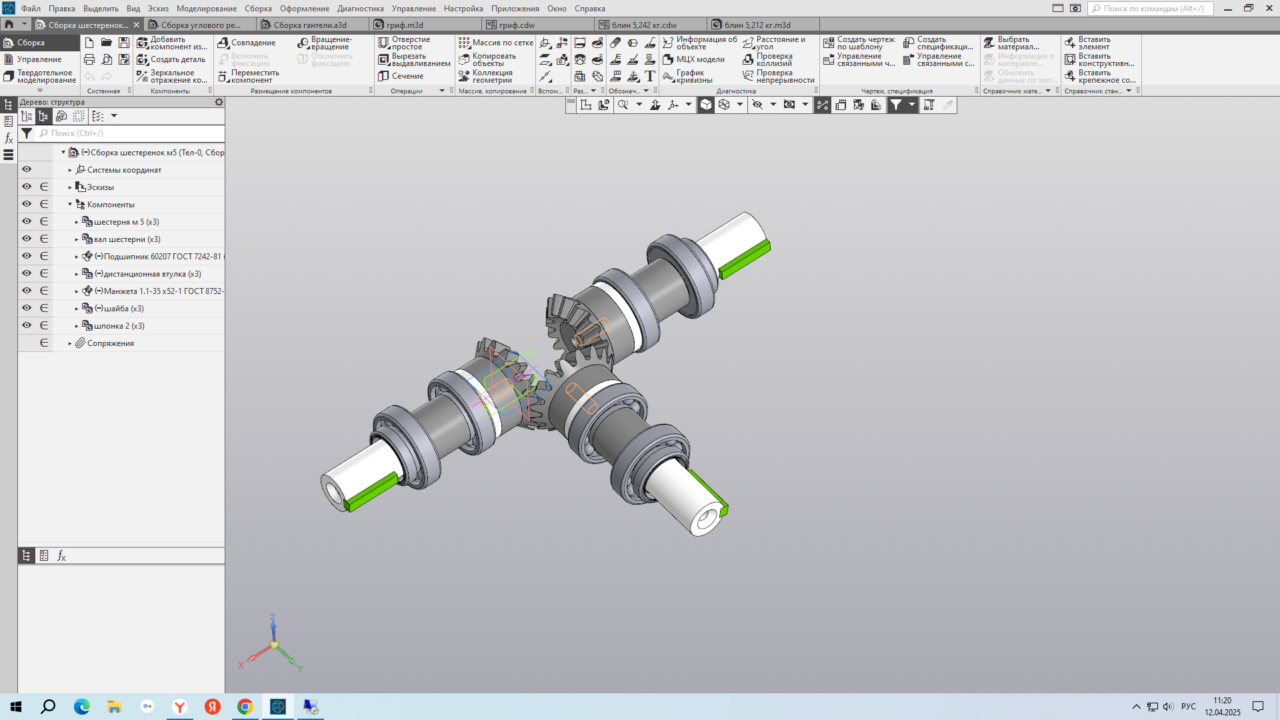The image size is (1280, 720).
Task: Open home icon left of document tabs
Action: tap(9, 23)
